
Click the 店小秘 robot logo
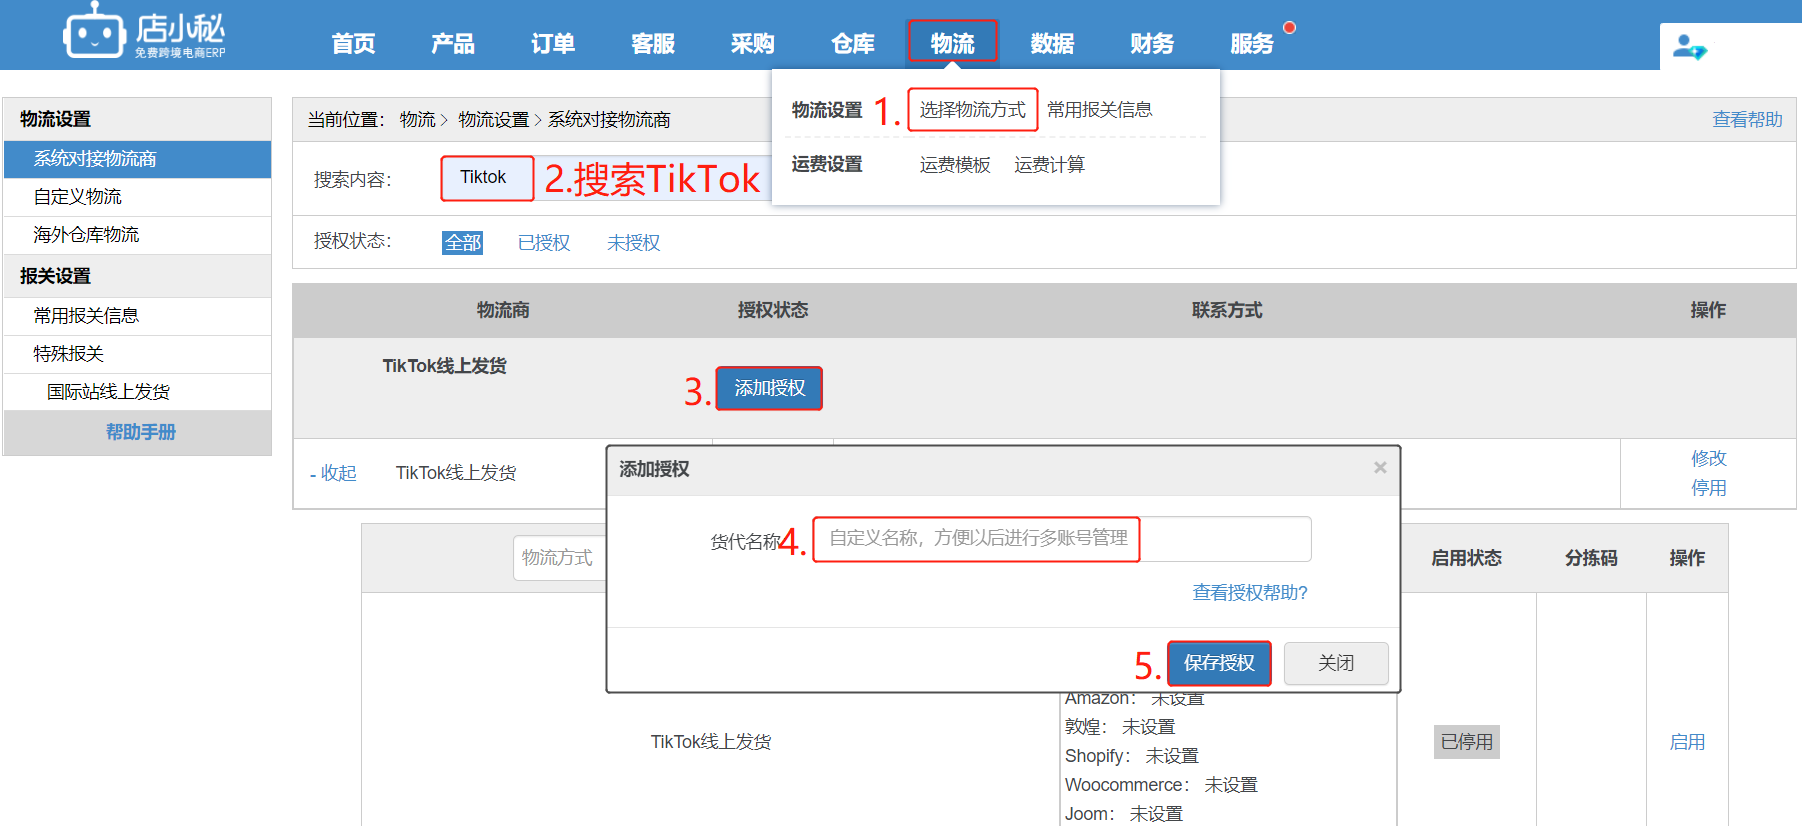coord(95,33)
